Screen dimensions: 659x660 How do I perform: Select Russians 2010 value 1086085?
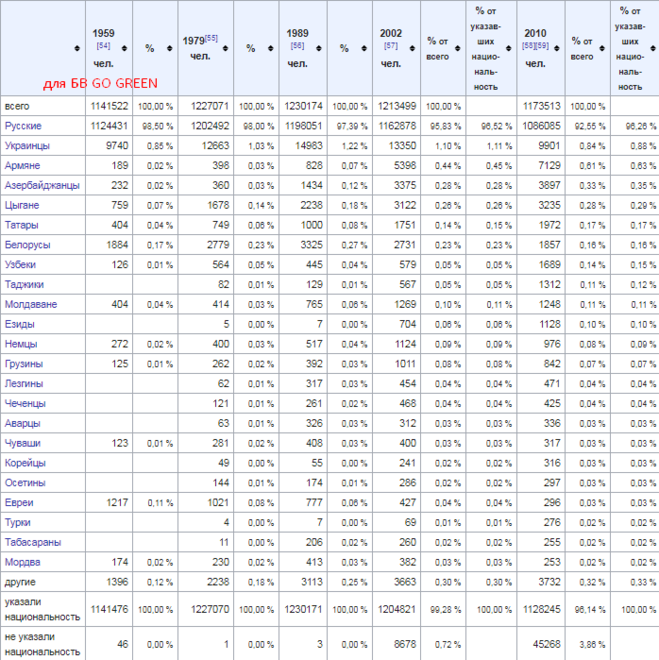tap(542, 126)
